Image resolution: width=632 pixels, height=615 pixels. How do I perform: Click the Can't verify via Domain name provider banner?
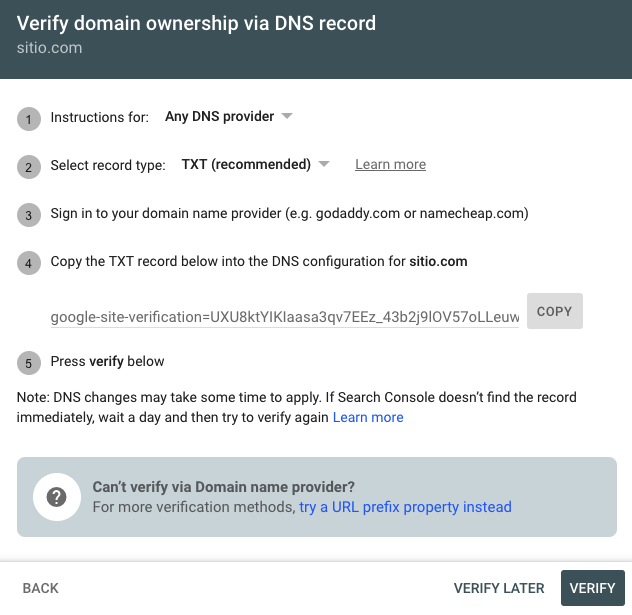pos(317,497)
